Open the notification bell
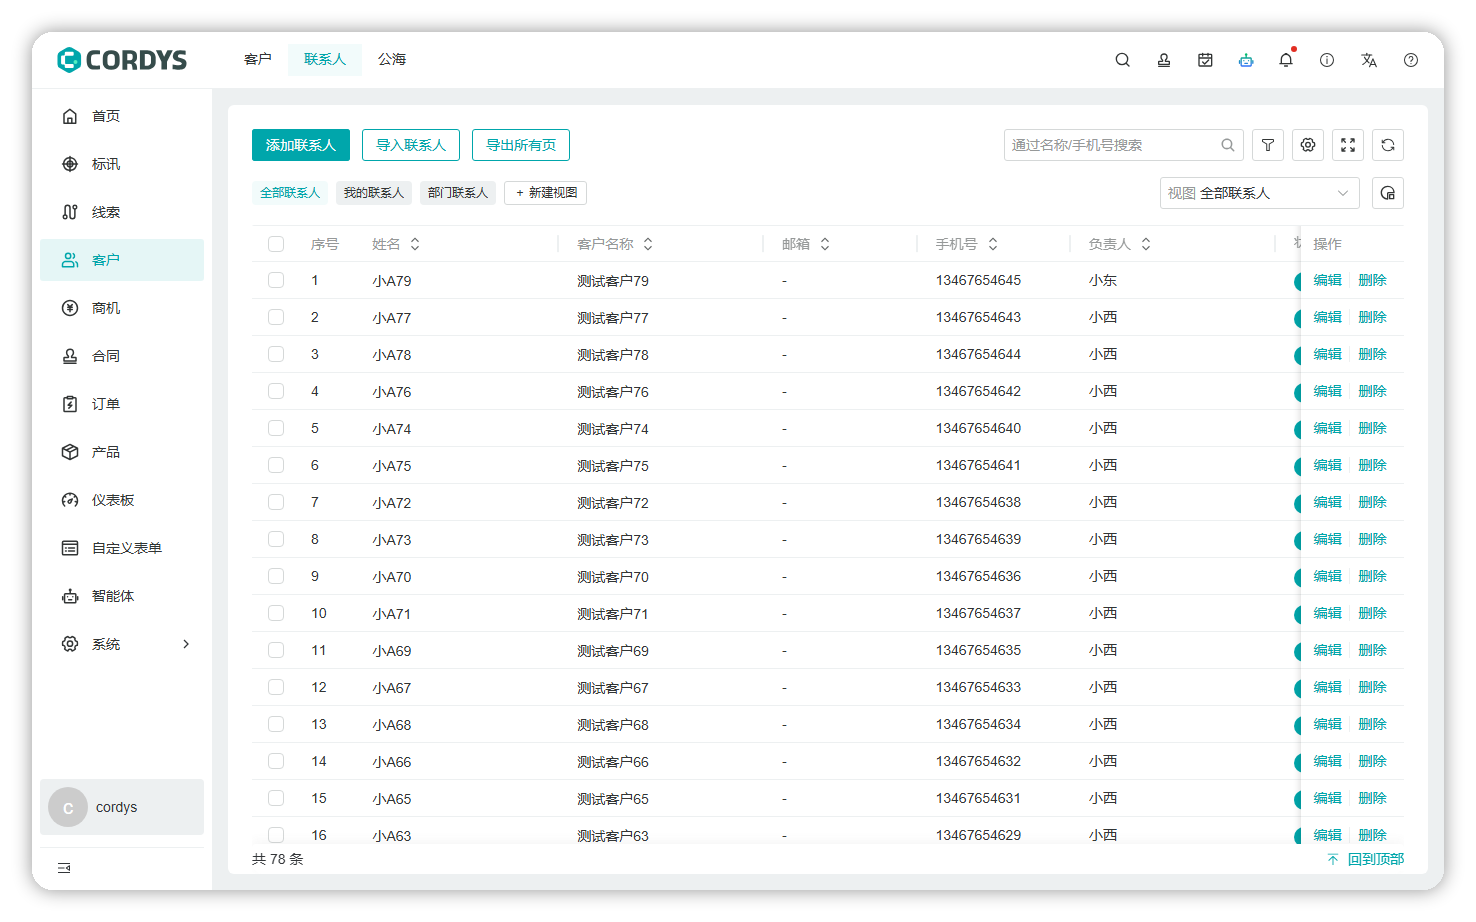Viewport: 1476px width, 922px height. point(1286,60)
